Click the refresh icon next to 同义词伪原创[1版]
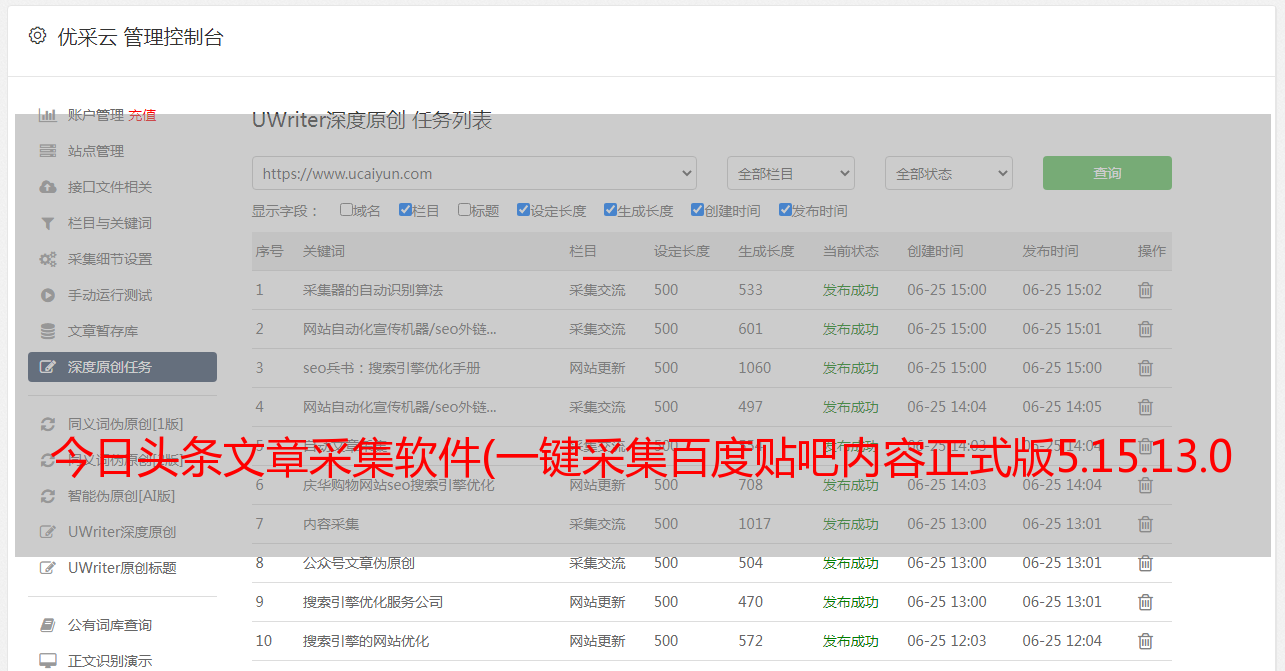 47,424
